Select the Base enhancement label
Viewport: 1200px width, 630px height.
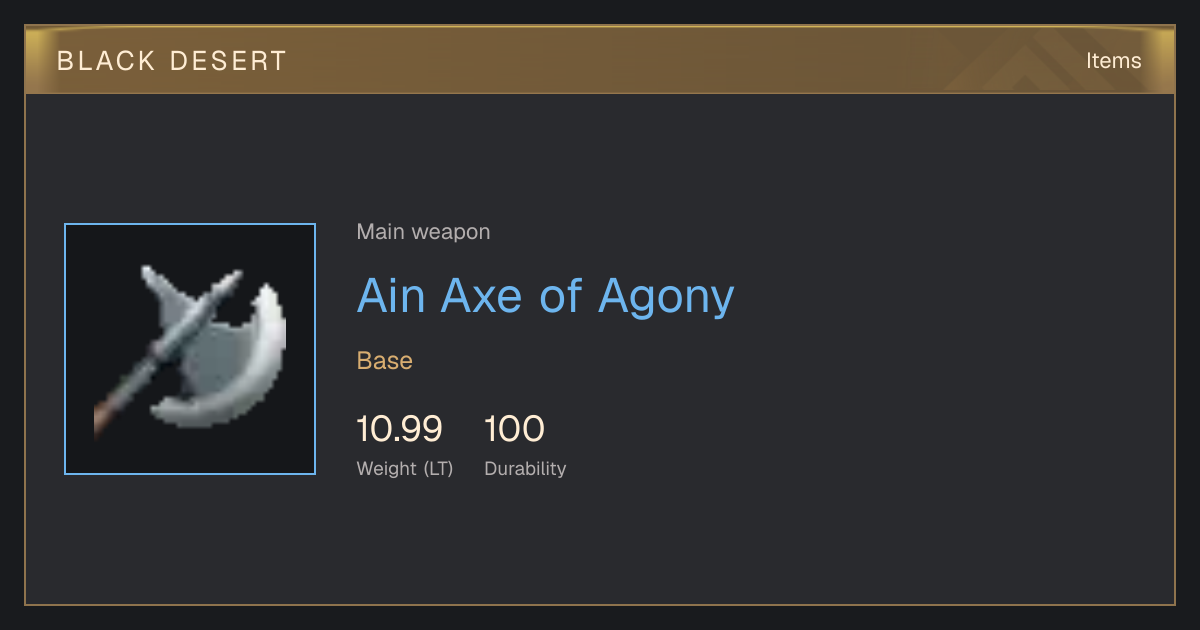385,361
